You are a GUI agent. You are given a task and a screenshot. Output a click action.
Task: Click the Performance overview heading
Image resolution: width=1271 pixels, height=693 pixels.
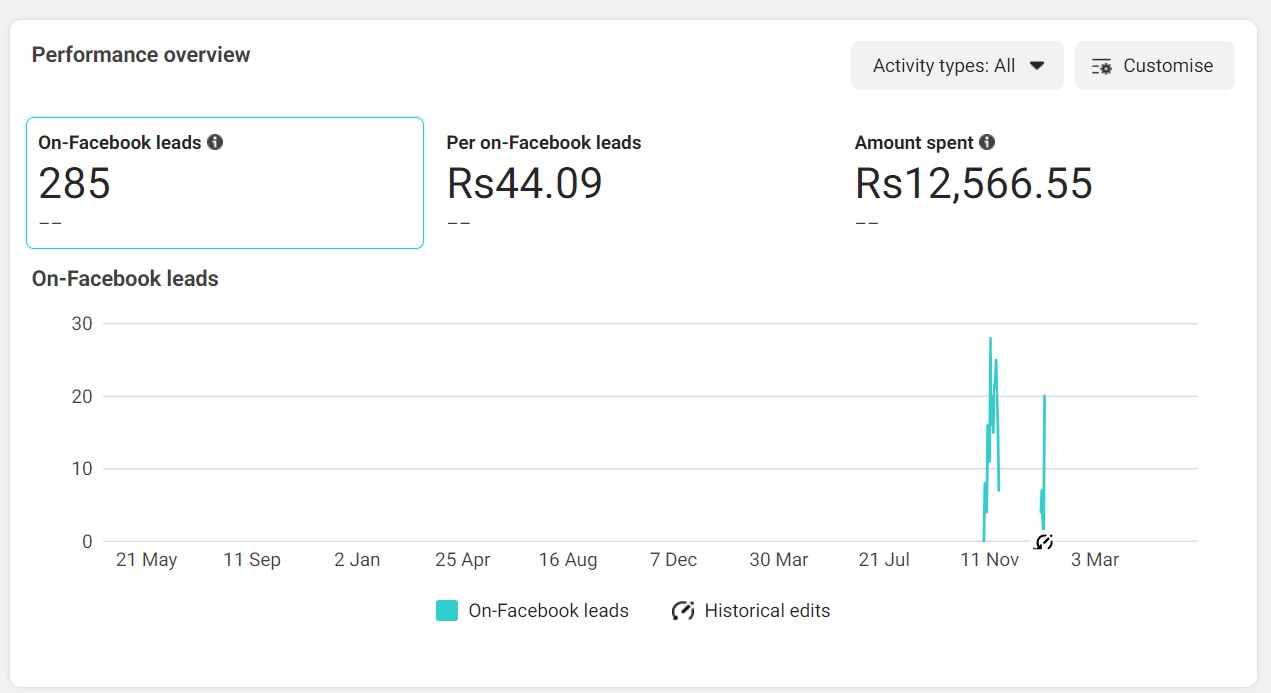coord(141,55)
